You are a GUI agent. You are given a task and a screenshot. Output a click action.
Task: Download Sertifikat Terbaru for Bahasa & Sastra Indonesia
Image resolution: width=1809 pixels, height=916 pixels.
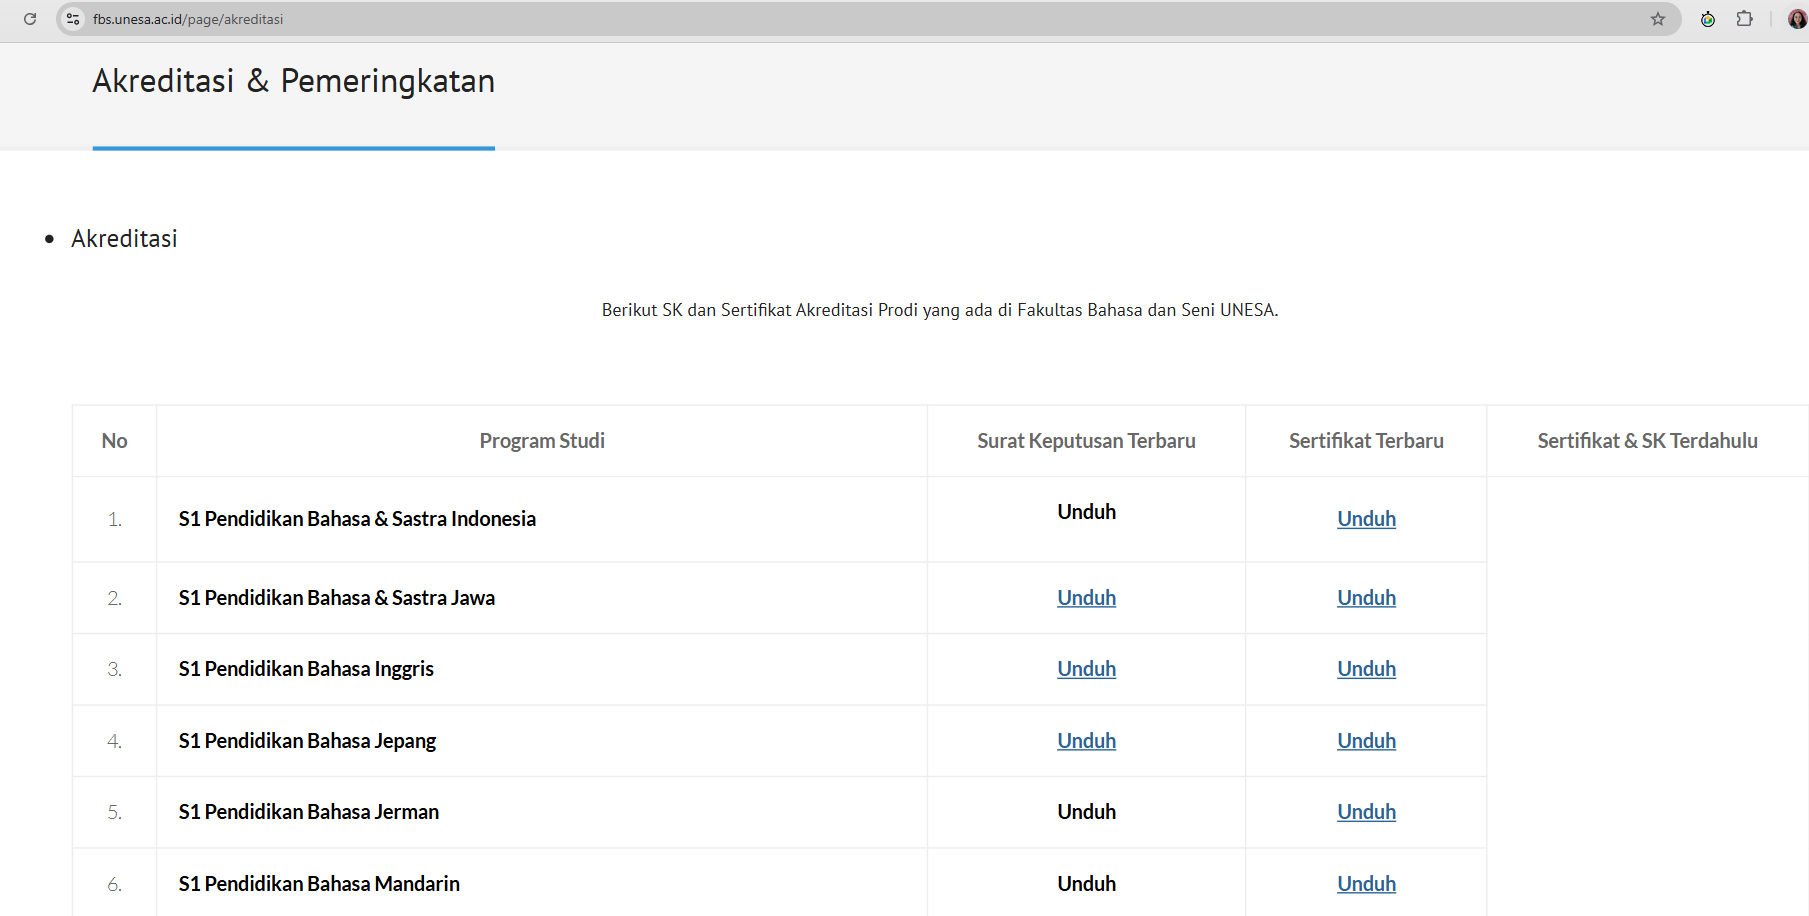(1366, 519)
